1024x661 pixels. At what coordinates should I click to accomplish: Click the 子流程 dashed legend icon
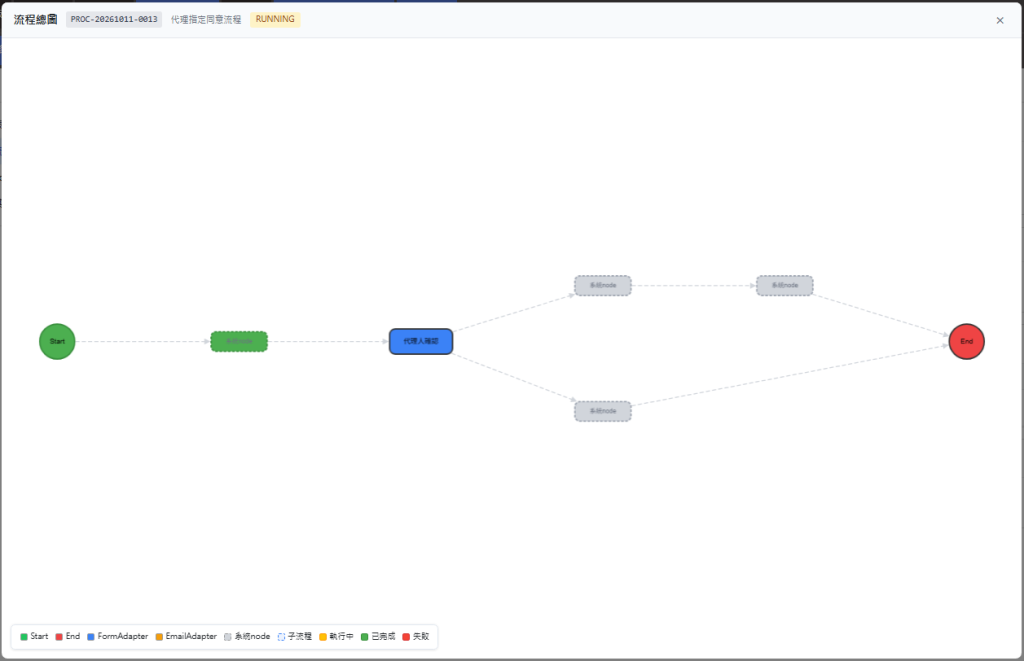click(x=281, y=637)
